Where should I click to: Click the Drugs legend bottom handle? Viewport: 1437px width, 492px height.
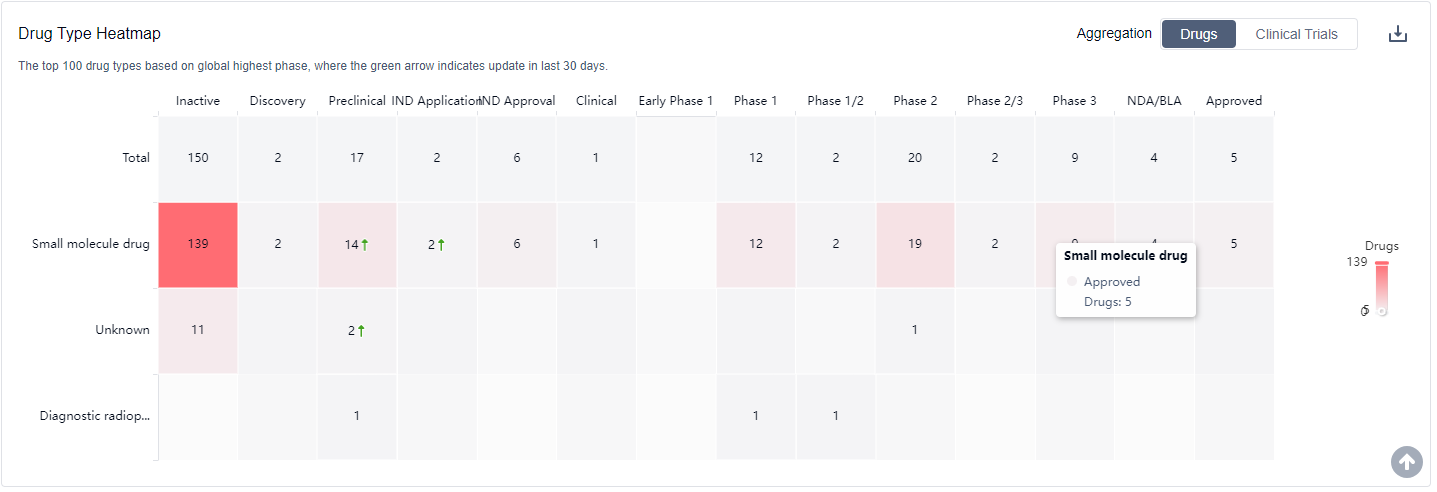(x=1381, y=312)
